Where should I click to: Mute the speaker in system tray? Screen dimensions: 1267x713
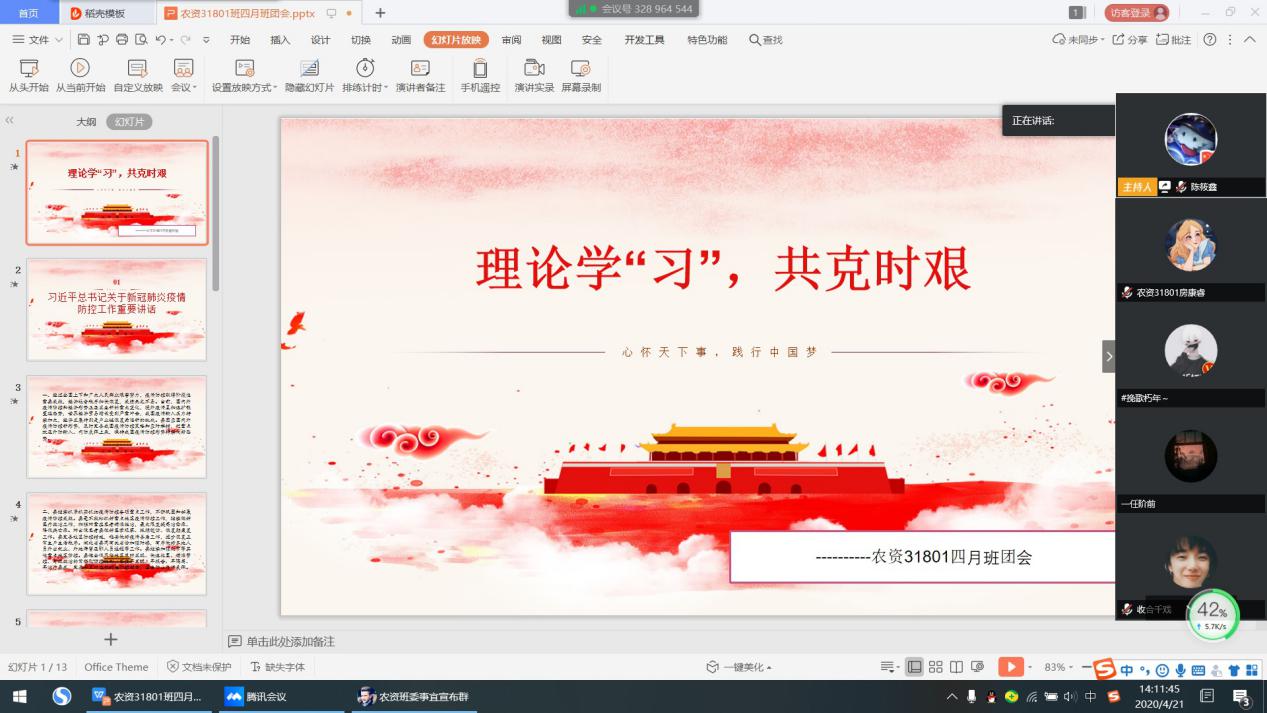pos(1070,695)
